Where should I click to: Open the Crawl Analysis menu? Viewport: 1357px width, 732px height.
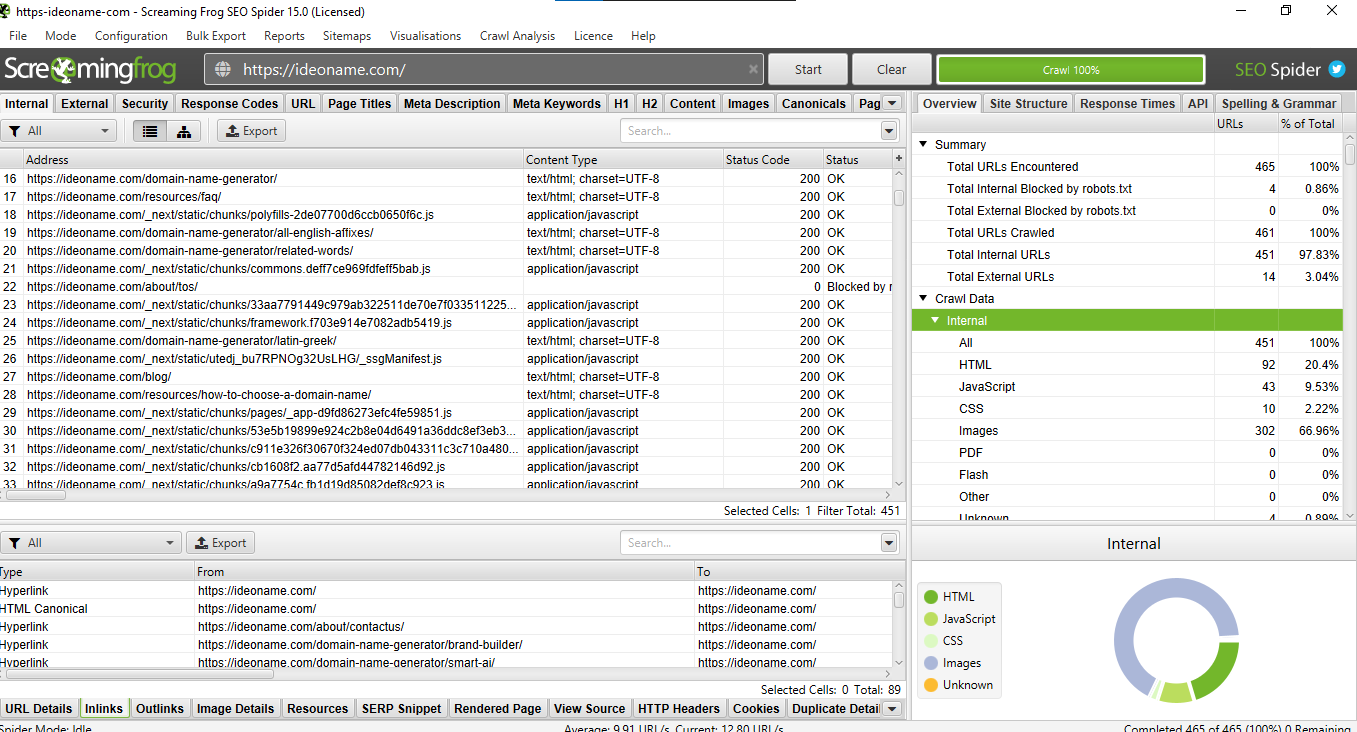(517, 36)
